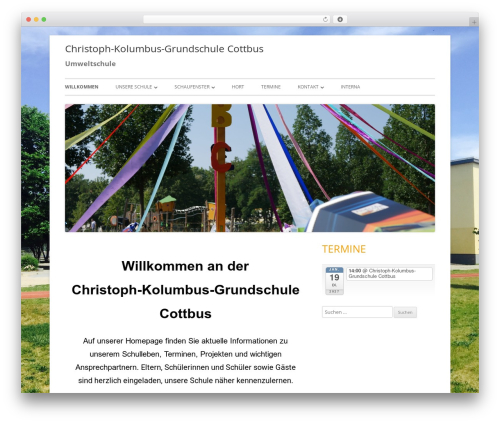Click the TERMINE widget heading

click(x=344, y=249)
